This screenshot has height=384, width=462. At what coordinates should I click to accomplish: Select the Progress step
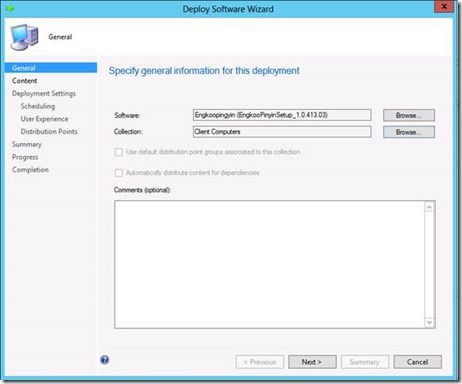point(25,157)
